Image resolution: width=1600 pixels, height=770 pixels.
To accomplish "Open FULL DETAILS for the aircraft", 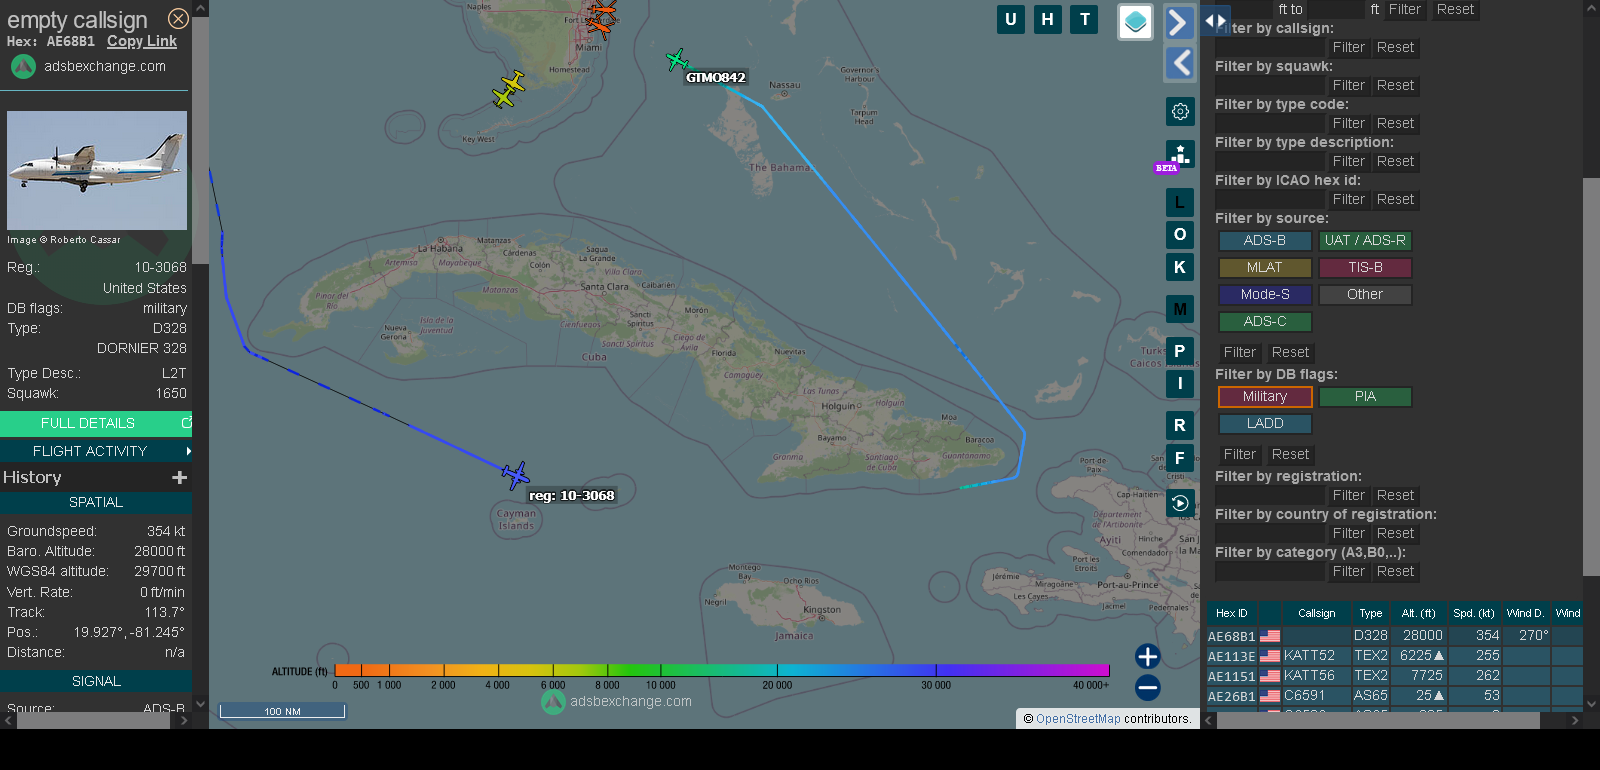I will point(96,423).
